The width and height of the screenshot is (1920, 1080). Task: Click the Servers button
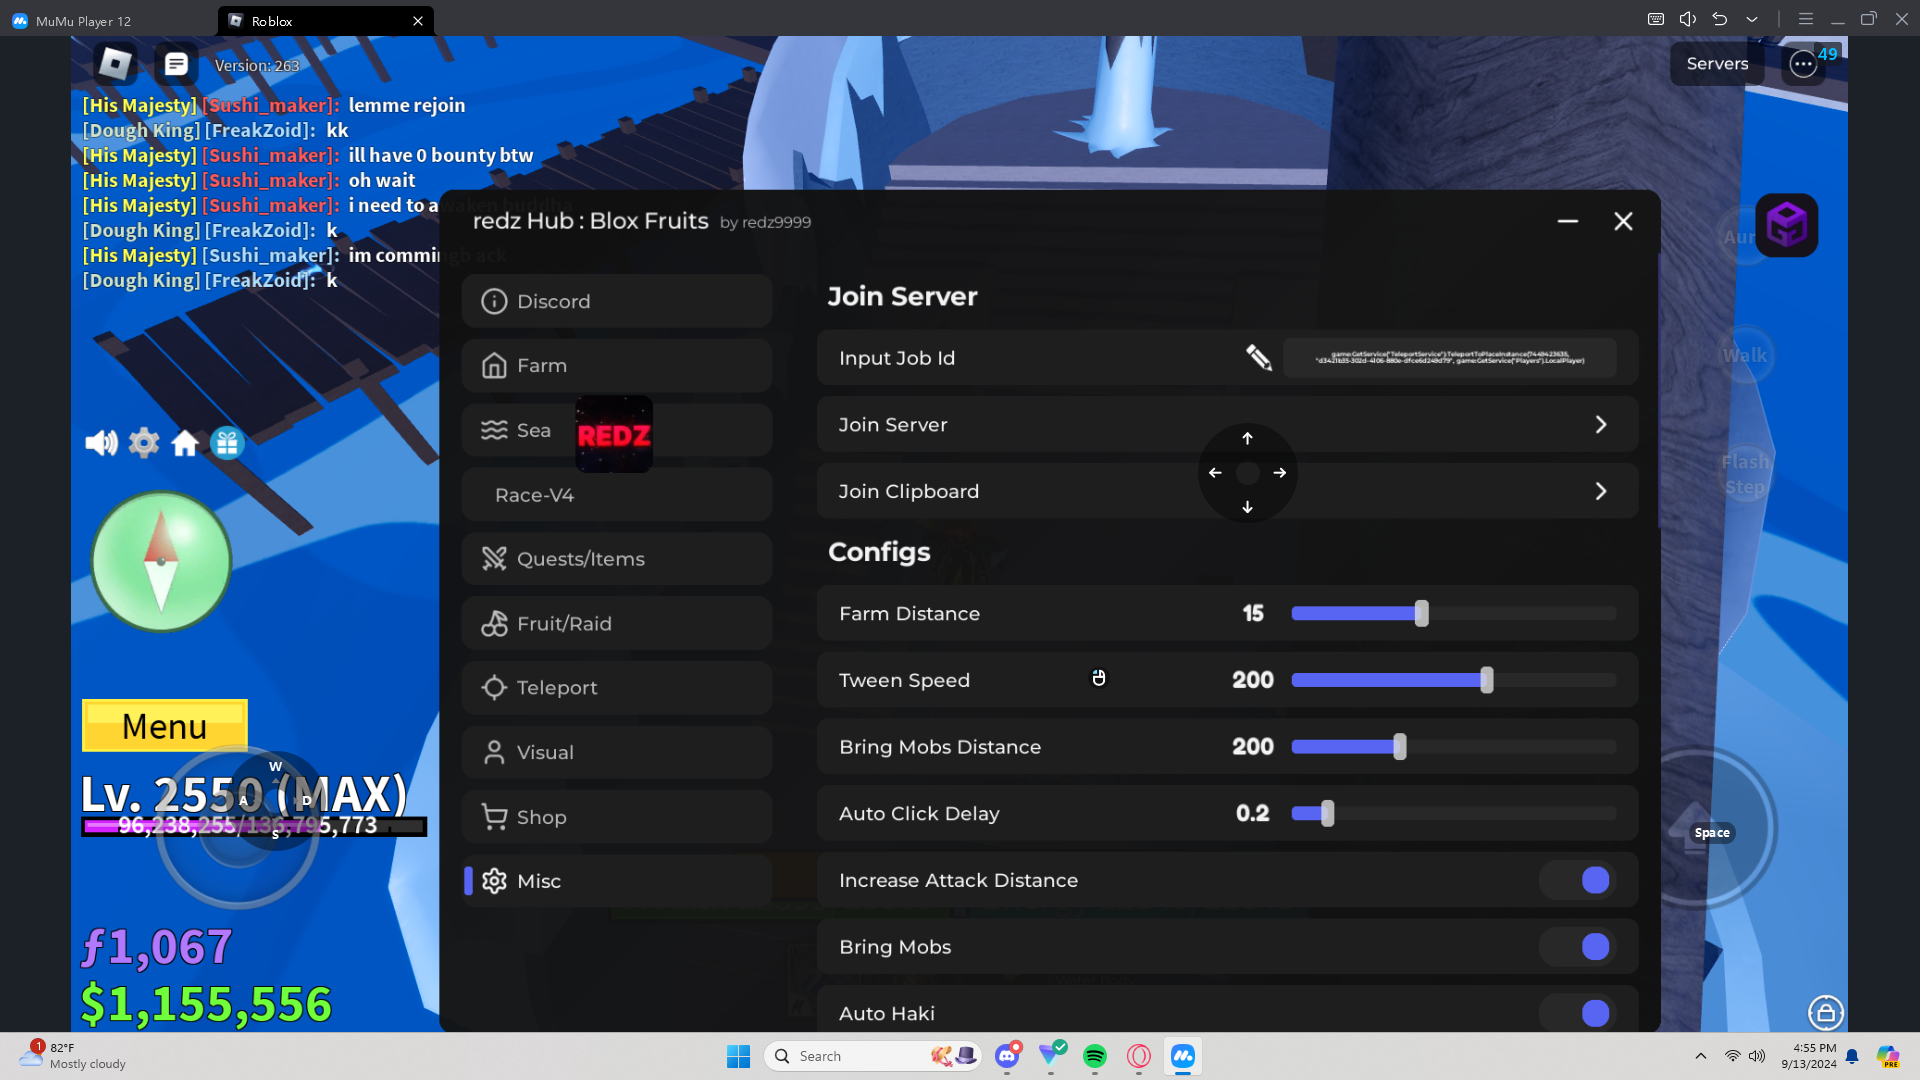tap(1717, 64)
